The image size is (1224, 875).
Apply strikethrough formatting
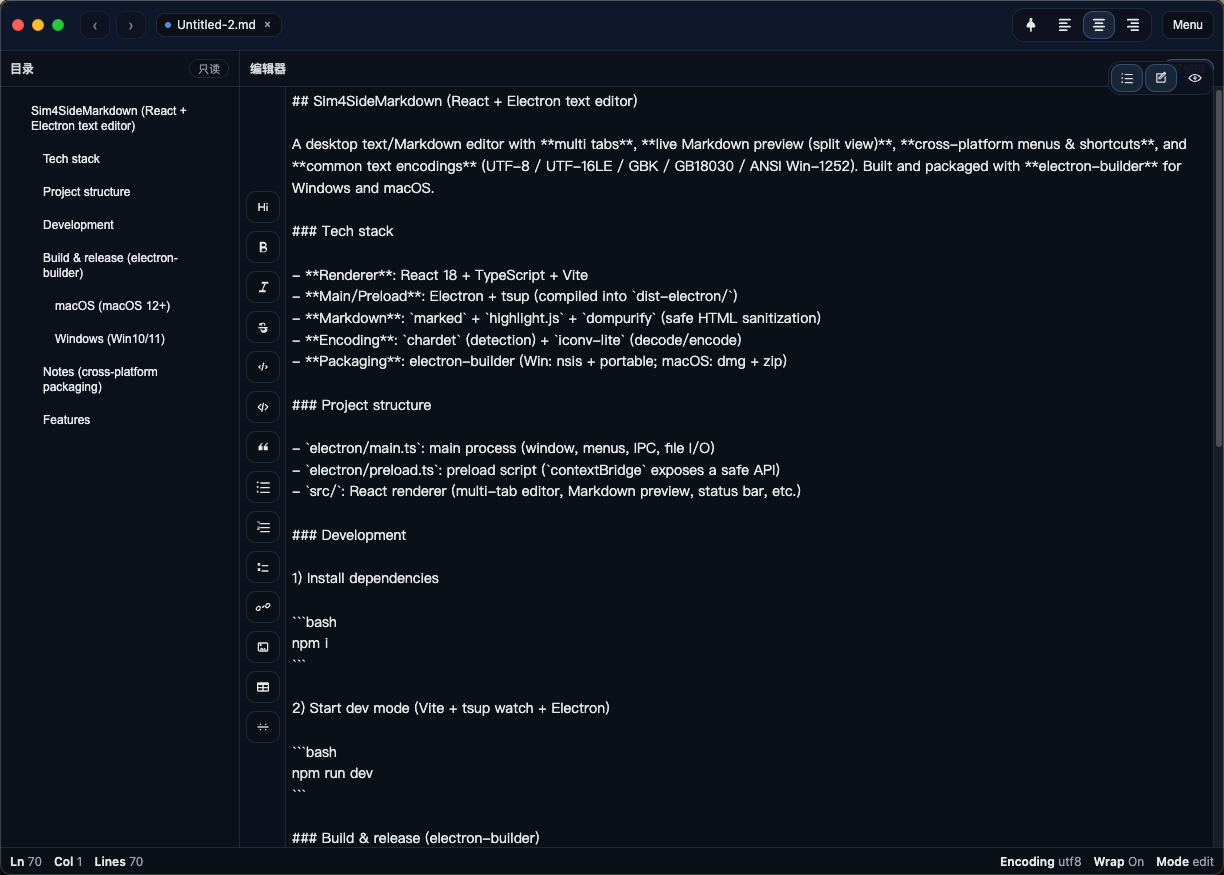263,327
